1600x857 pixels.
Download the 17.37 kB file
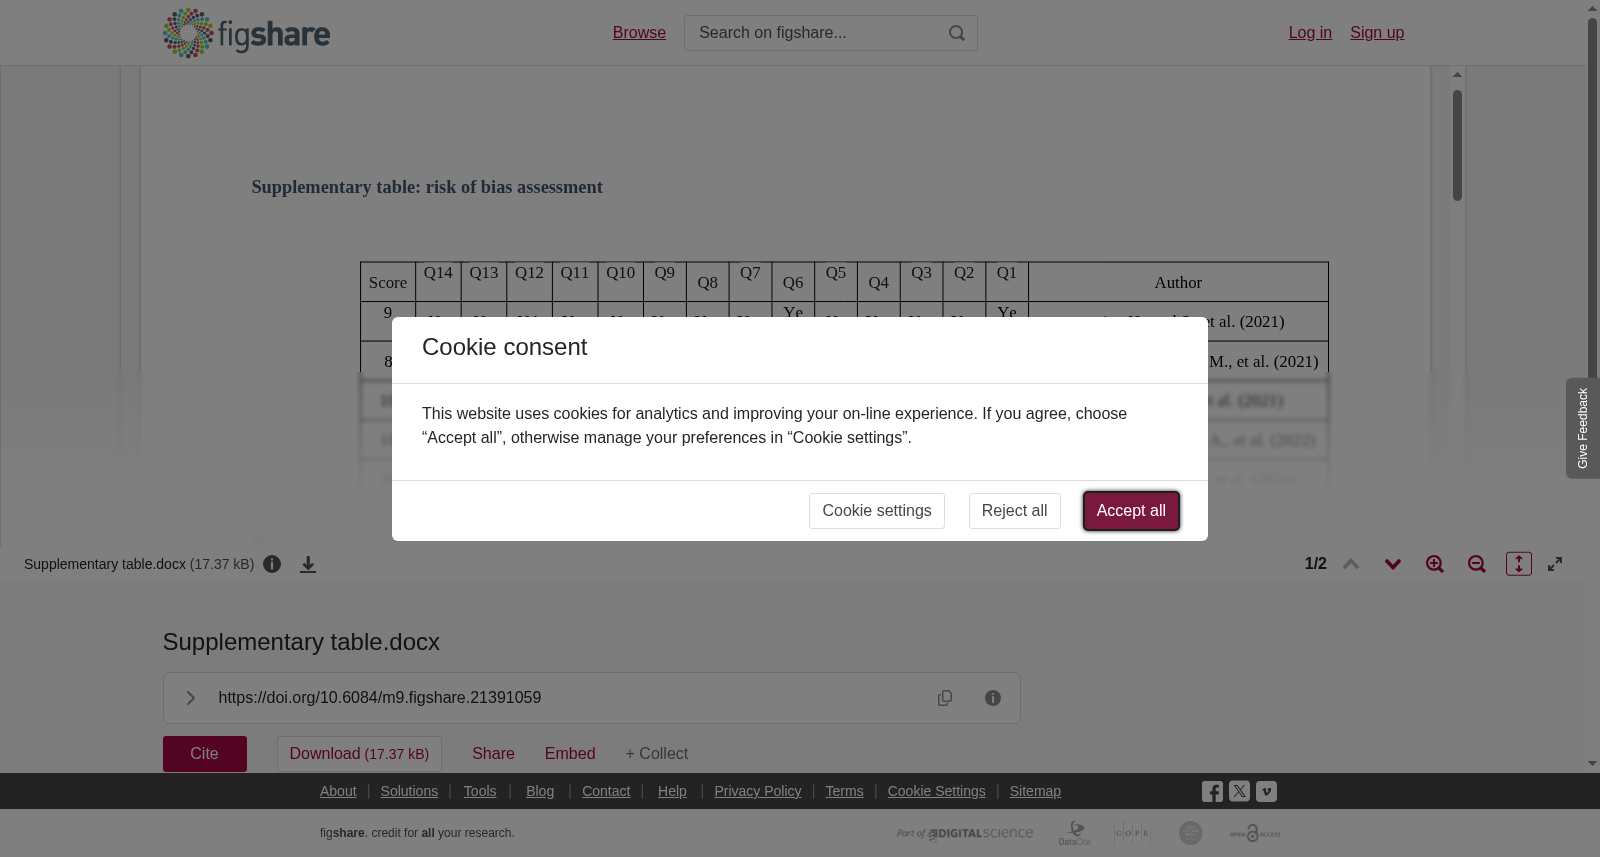click(359, 754)
